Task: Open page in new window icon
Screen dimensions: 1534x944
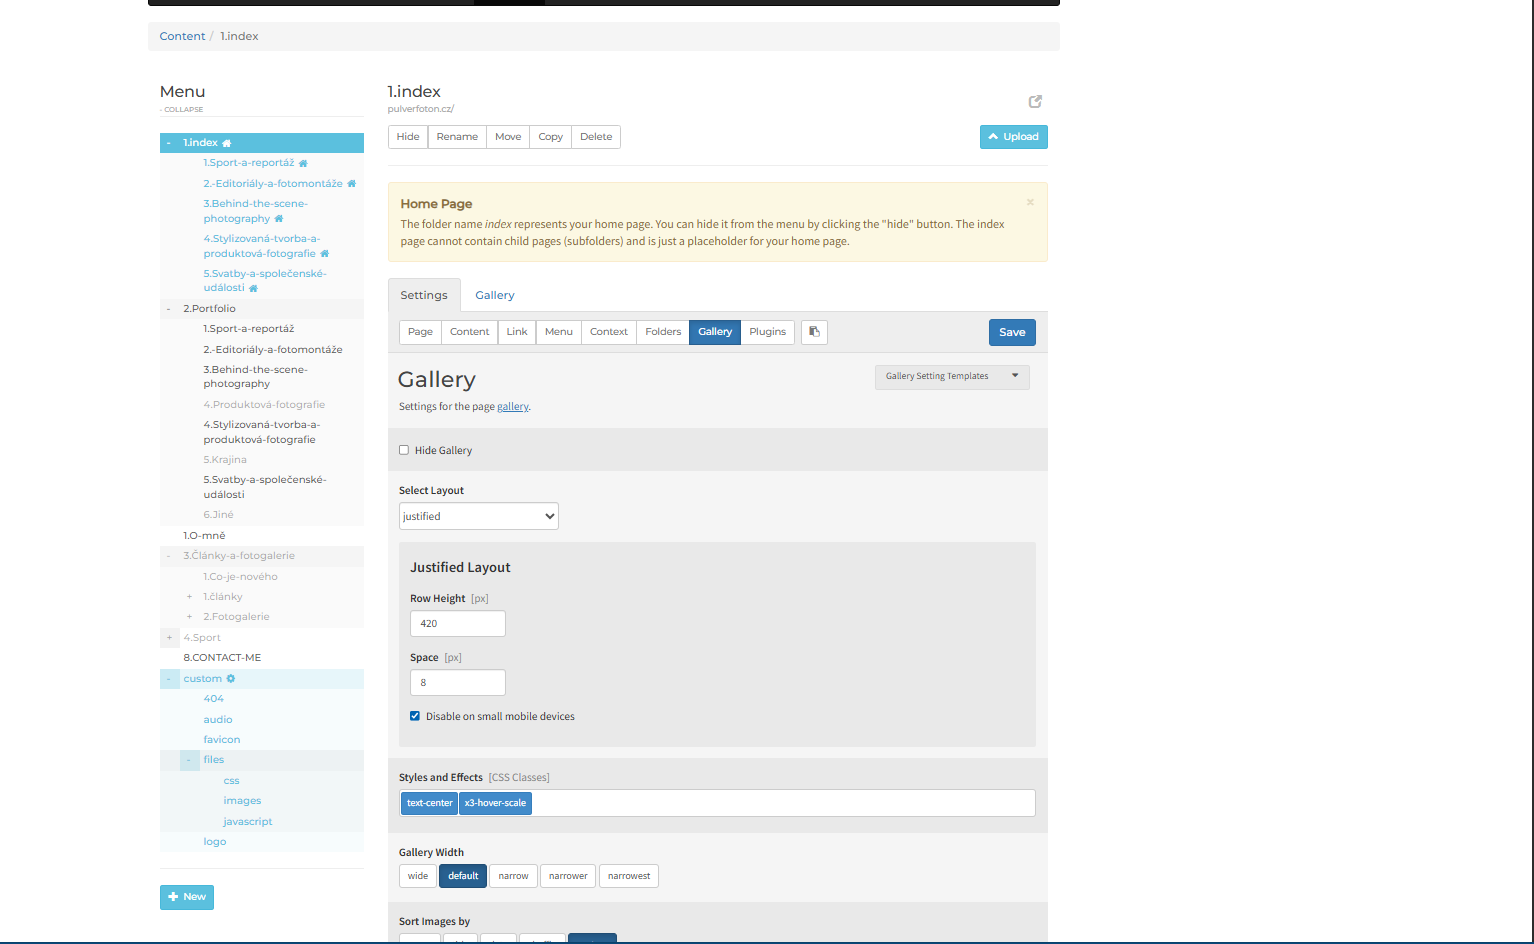Action: [x=1035, y=101]
